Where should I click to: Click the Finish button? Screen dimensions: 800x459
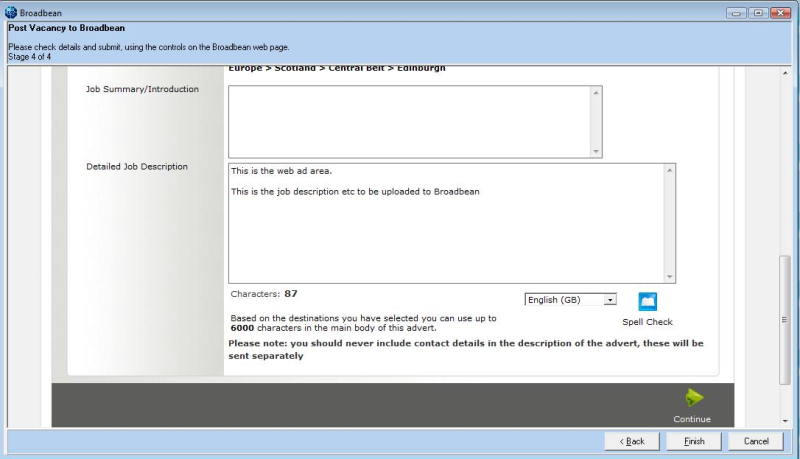point(694,441)
